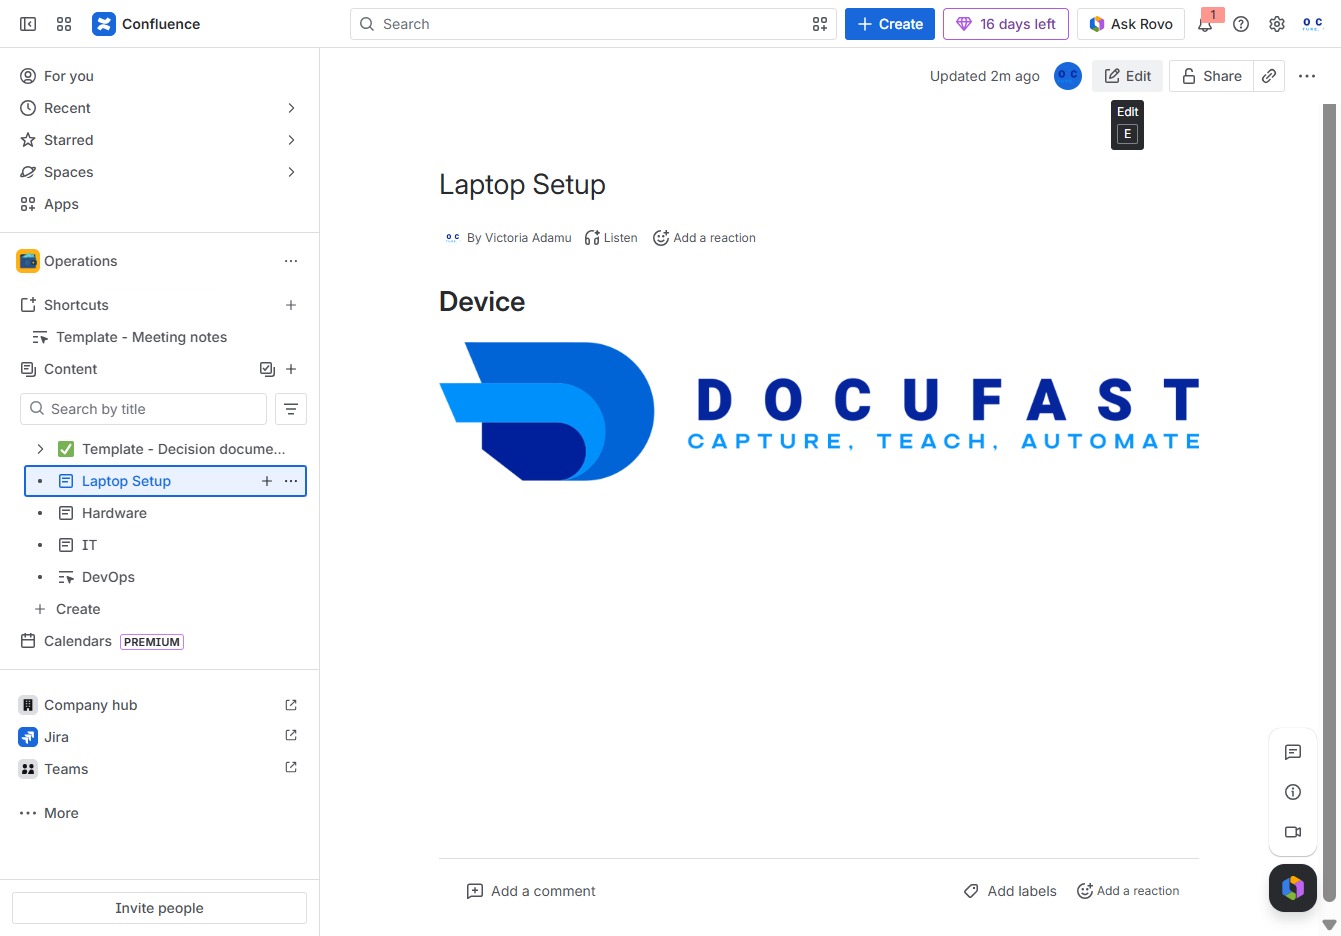Open the Rovo chat floating button
1341x936 pixels.
click(x=1293, y=888)
